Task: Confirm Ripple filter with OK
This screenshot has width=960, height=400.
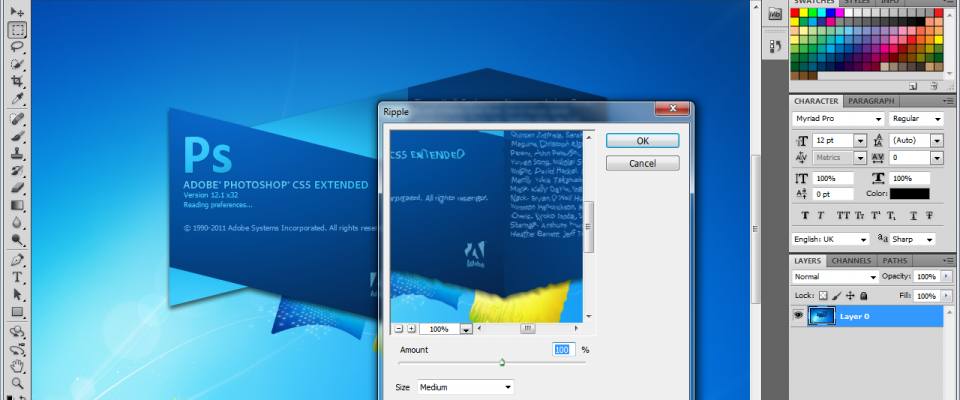Action: click(x=642, y=141)
